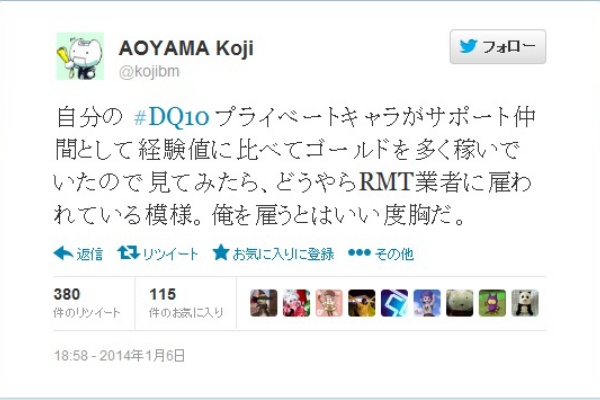This screenshot has height=400, width=600.
Task: Open the pink background mushroom avatar
Action: point(329,303)
